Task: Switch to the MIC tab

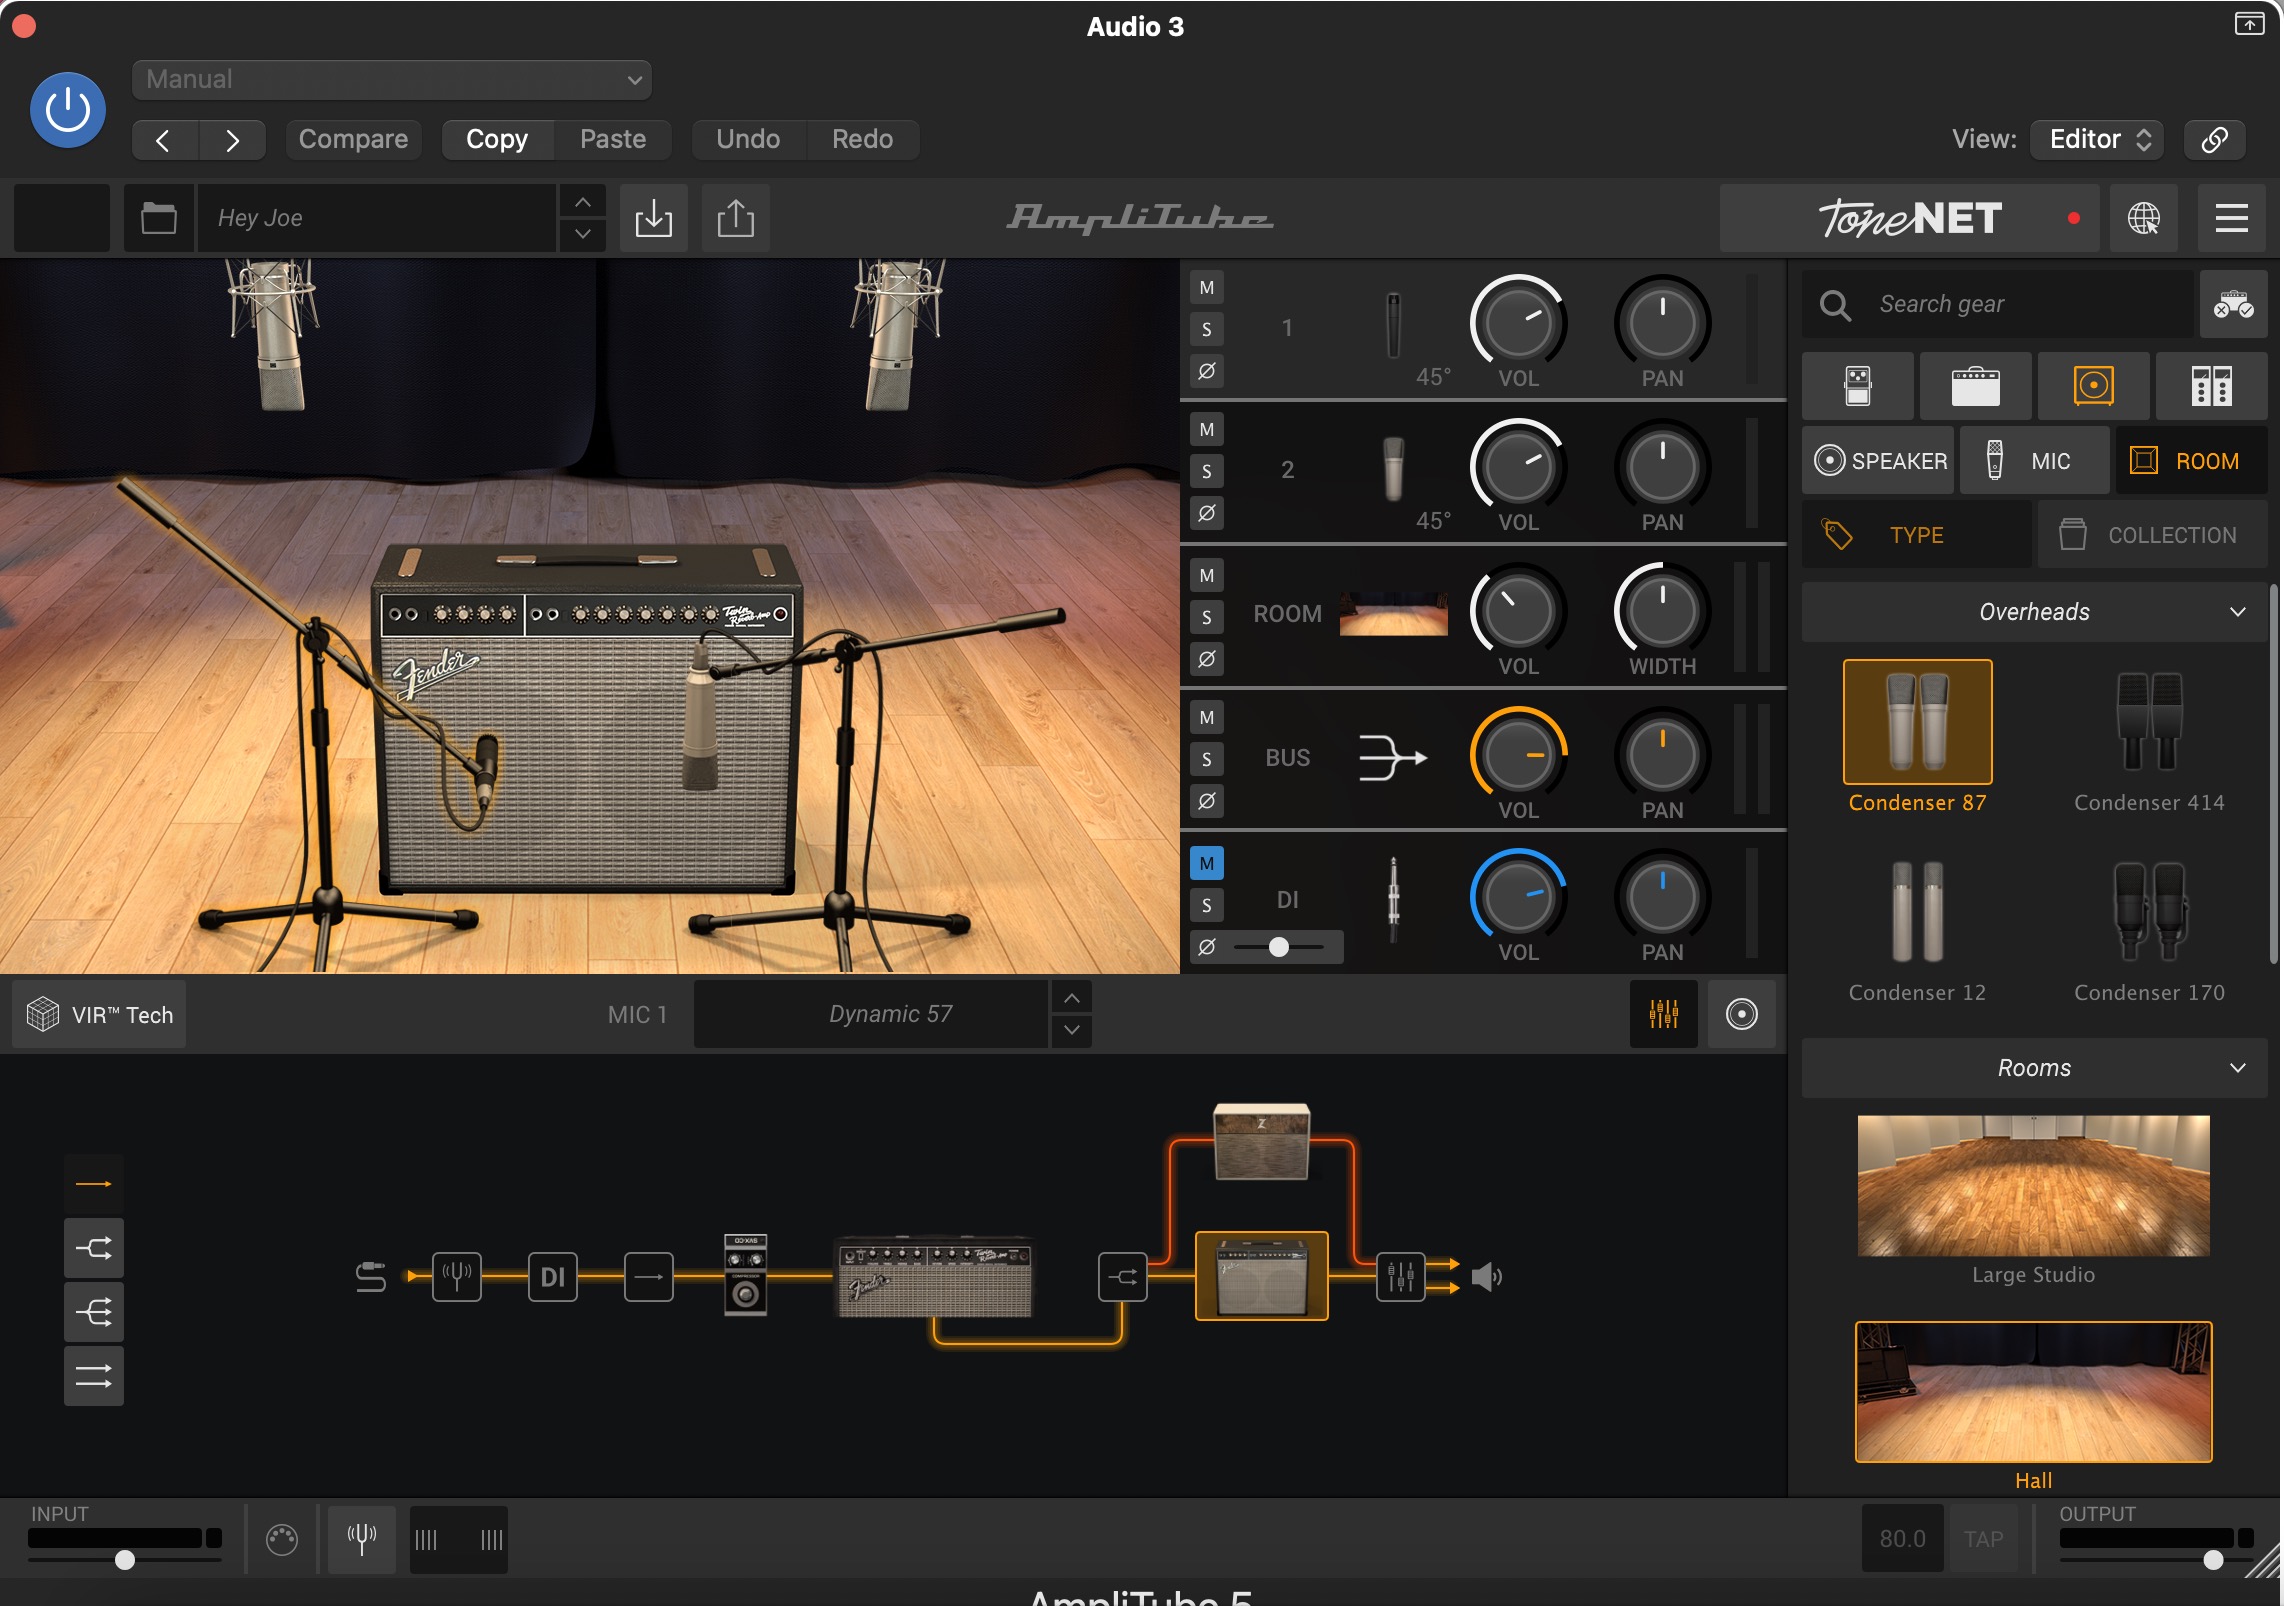Action: (x=2035, y=461)
